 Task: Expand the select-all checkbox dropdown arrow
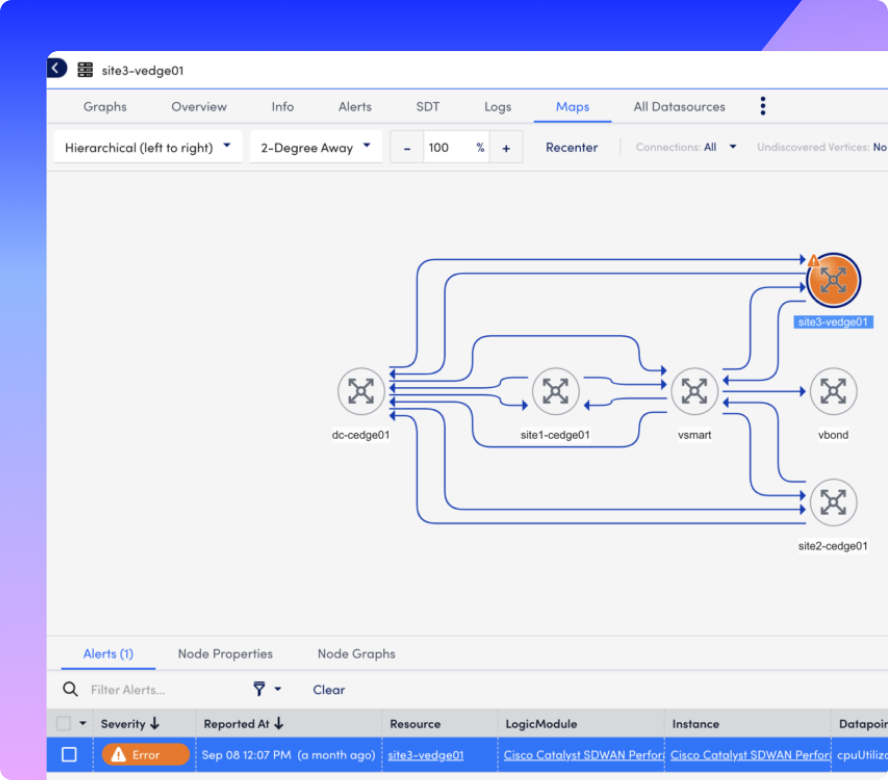(83, 723)
